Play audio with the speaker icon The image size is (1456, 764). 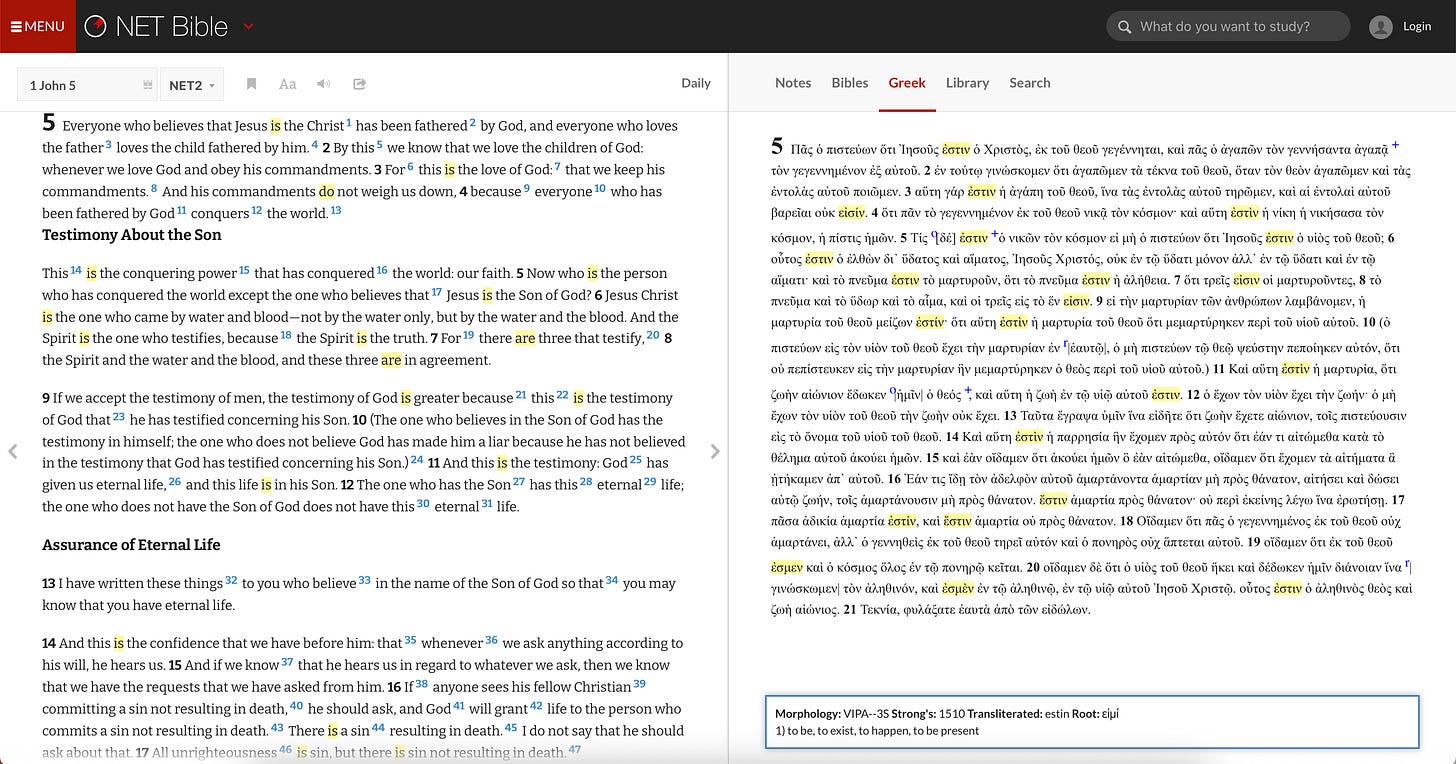click(323, 84)
